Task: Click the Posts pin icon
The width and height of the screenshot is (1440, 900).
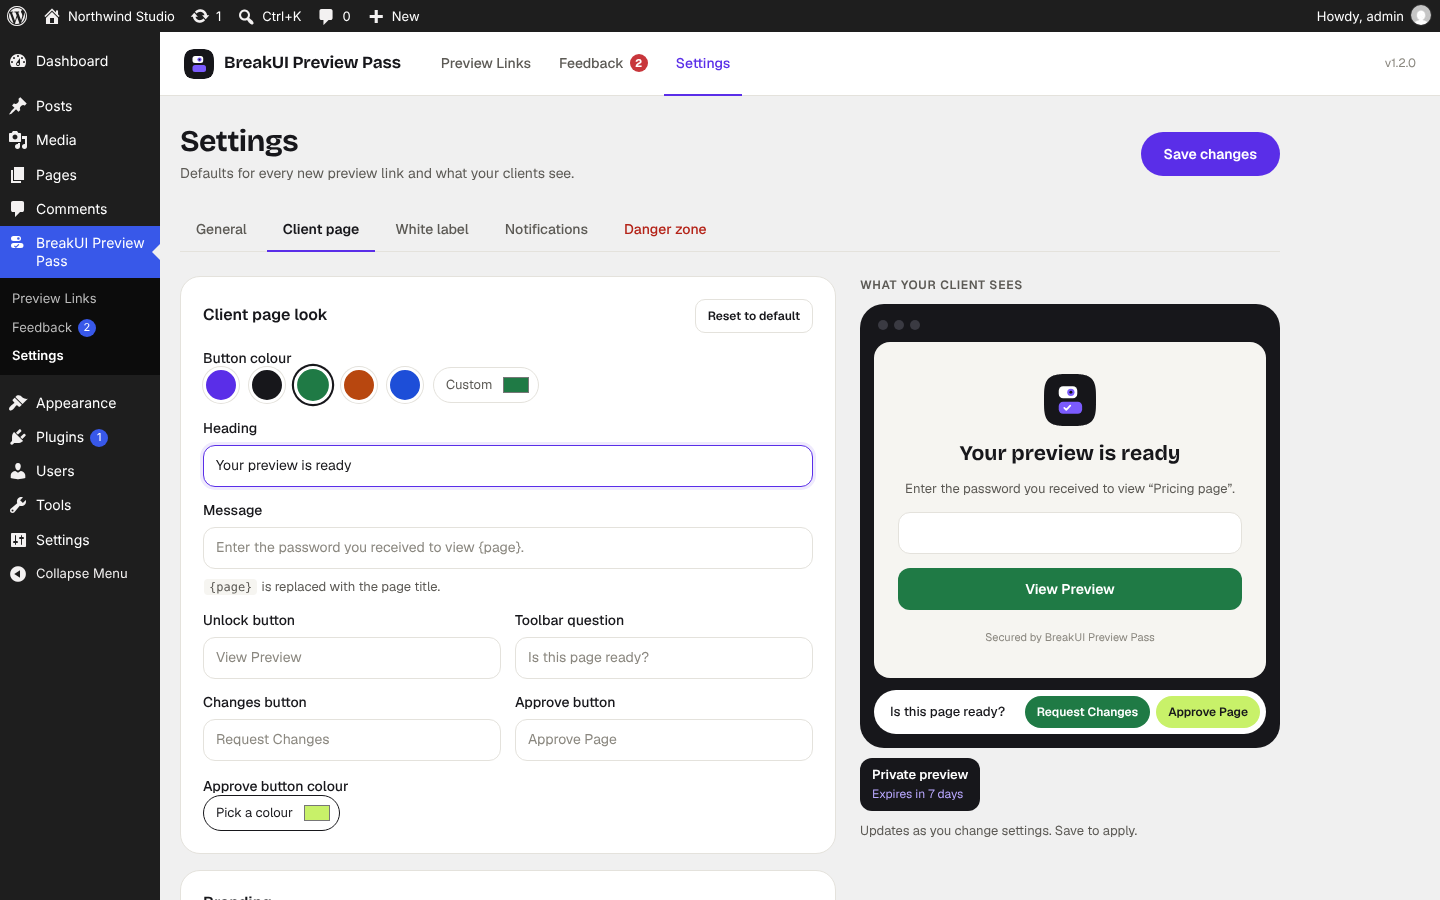Action: click(x=18, y=106)
